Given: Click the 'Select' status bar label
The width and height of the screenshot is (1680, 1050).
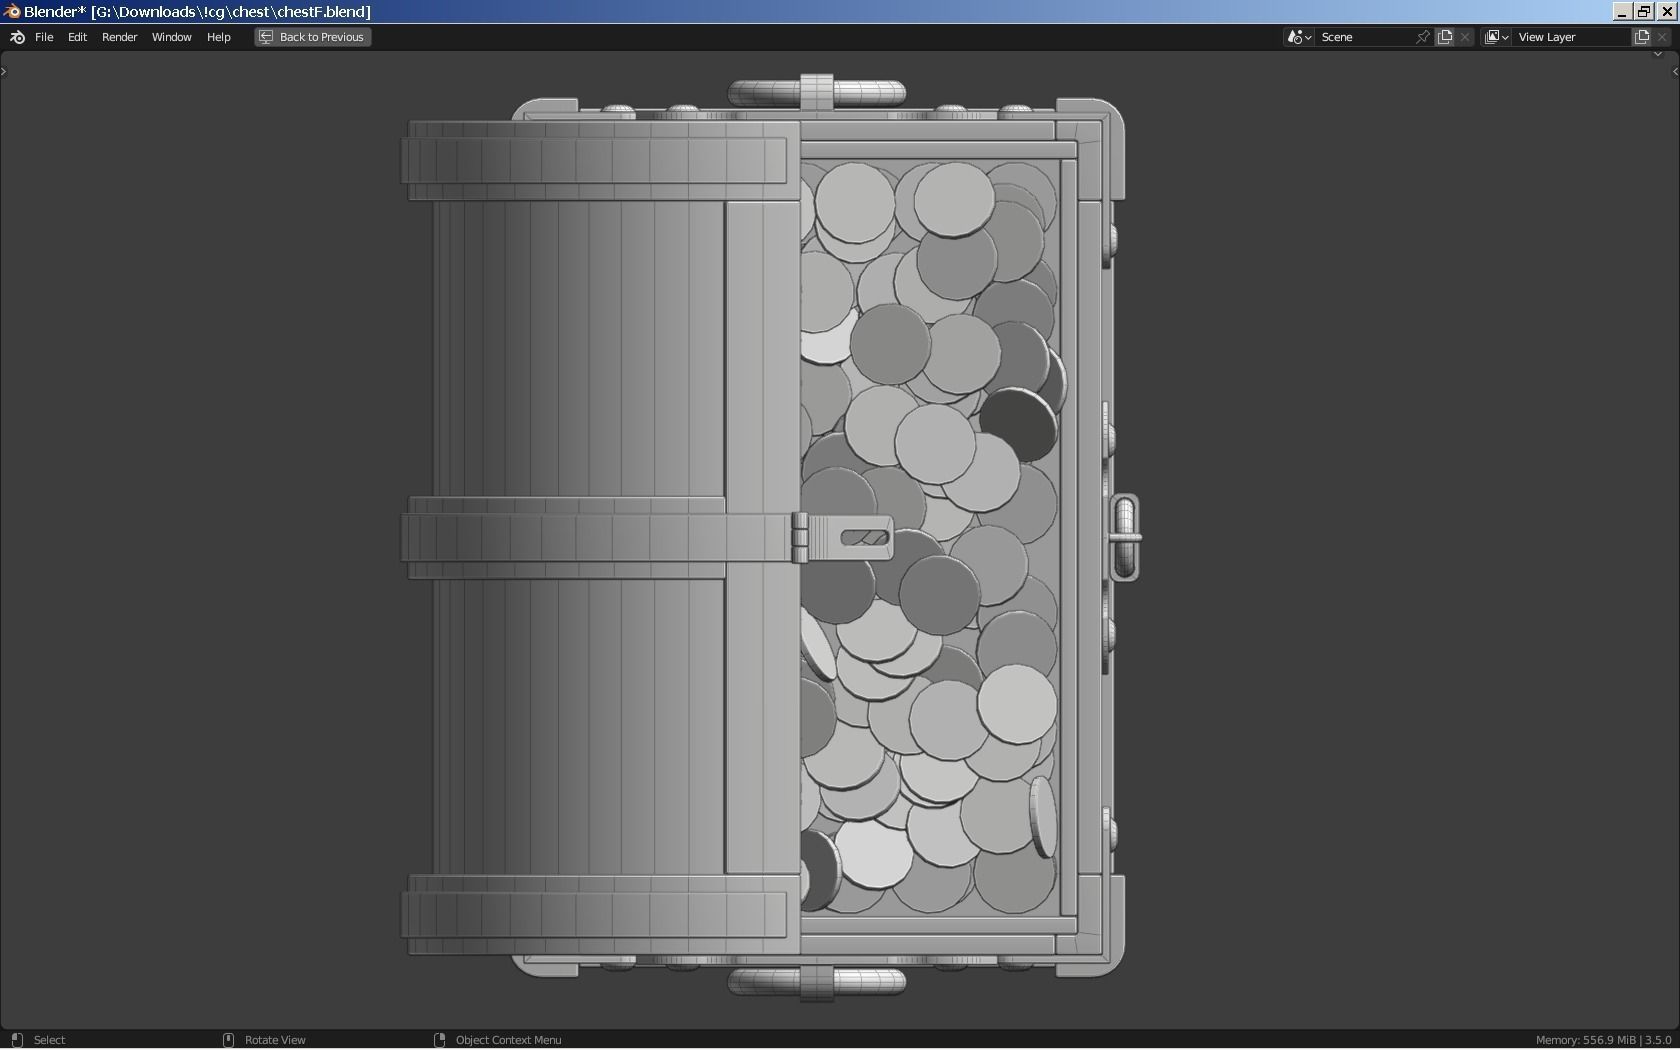Looking at the screenshot, I should click(x=49, y=1040).
